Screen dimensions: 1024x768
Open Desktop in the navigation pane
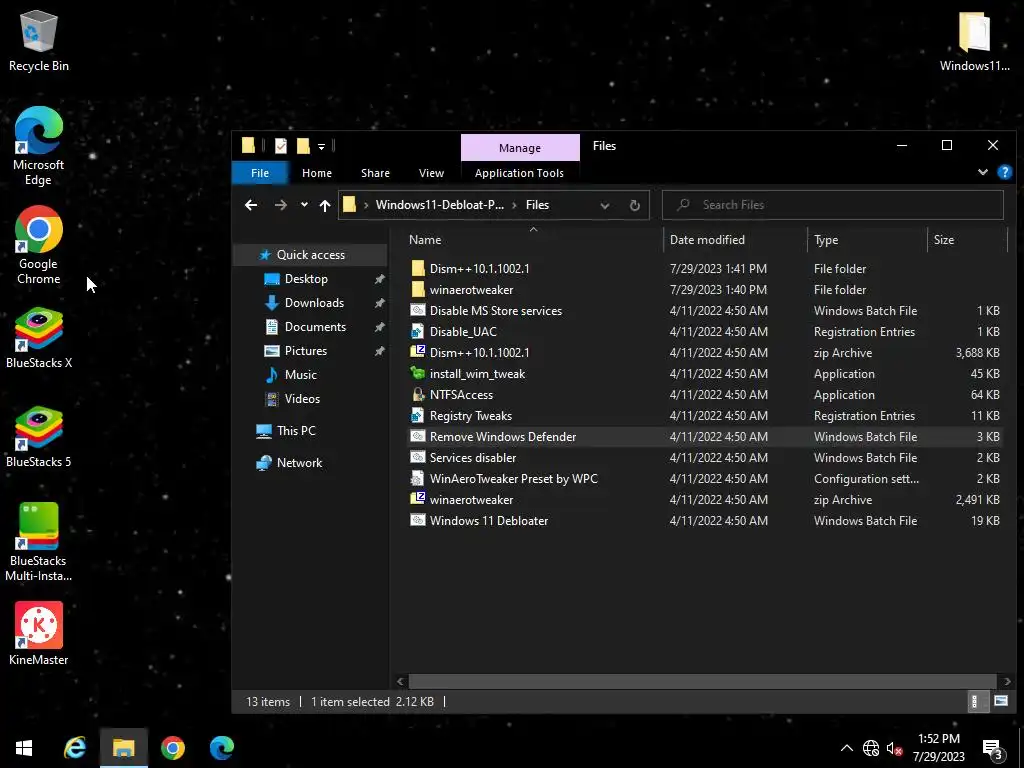306,279
